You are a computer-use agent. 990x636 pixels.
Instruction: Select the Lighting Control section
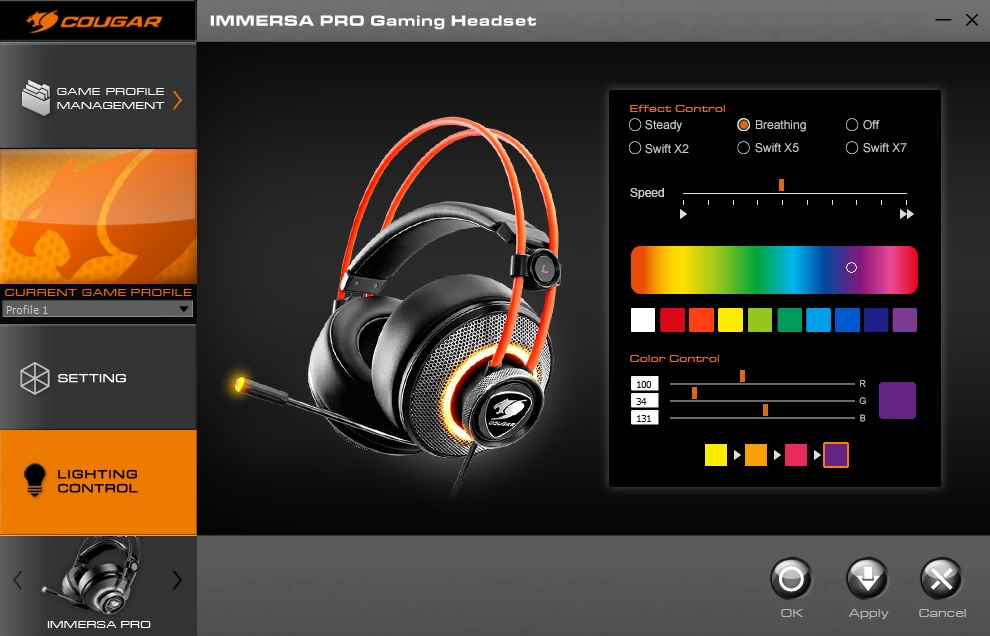[x=98, y=482]
